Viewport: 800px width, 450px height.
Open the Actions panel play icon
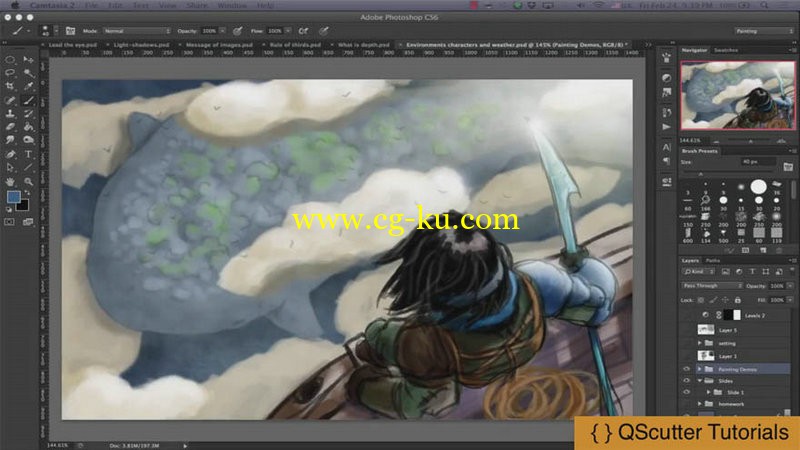(666, 127)
